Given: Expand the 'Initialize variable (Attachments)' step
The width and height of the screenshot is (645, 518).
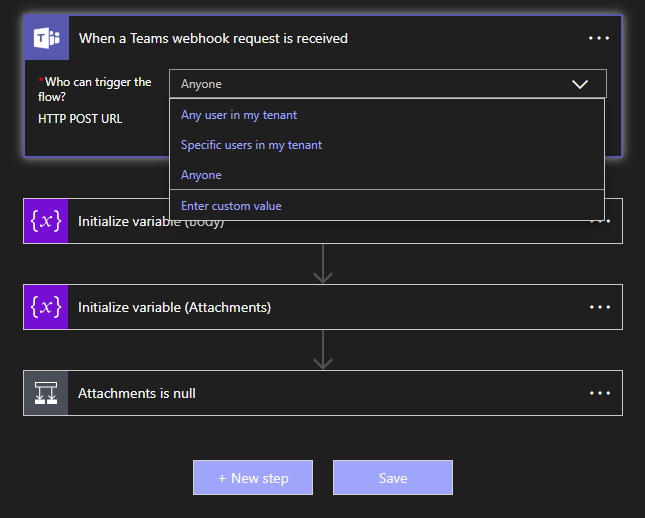Looking at the screenshot, I should click(x=300, y=307).
